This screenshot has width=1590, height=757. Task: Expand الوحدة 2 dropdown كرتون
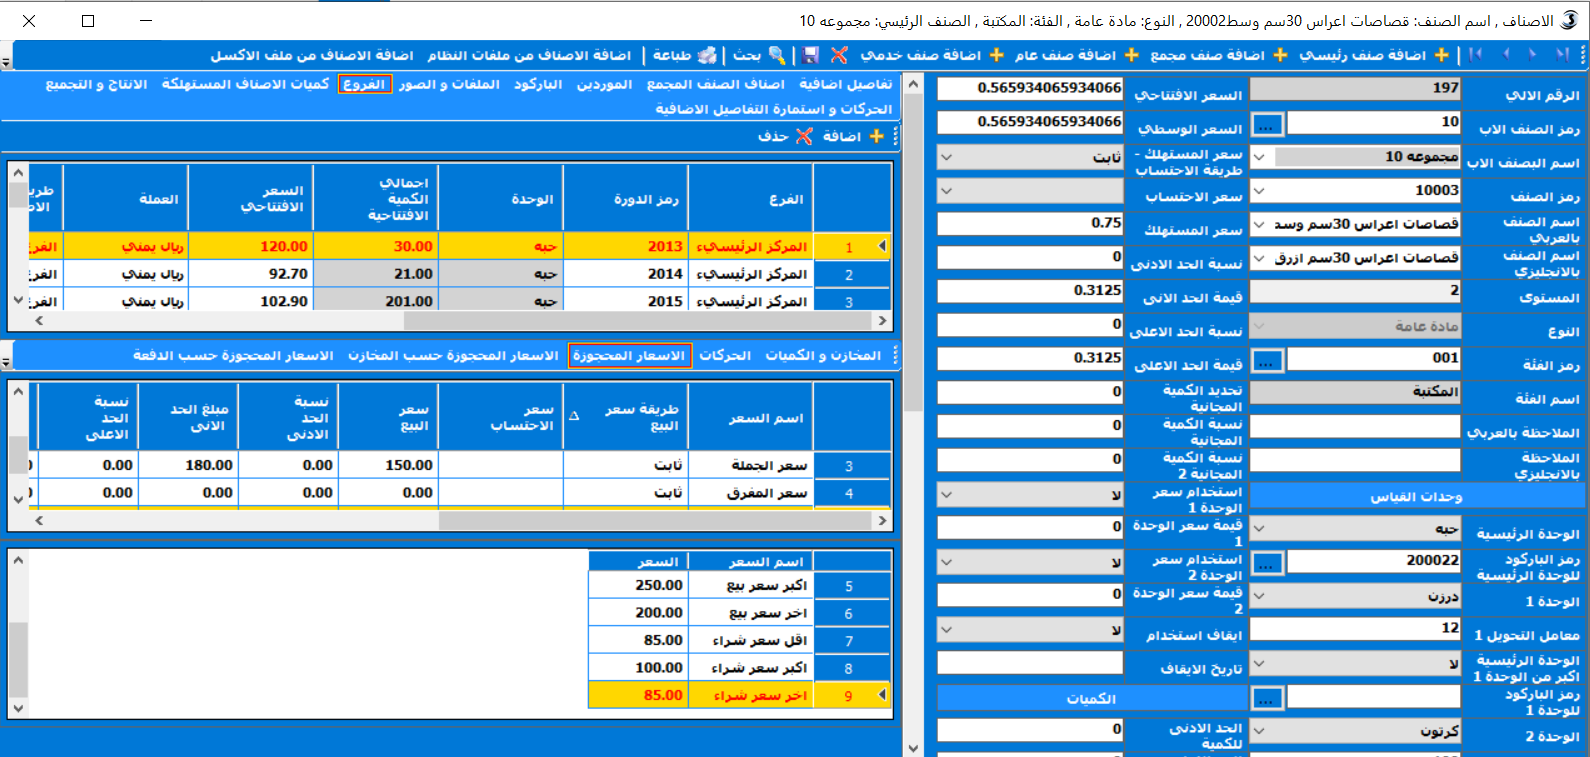[1259, 731]
